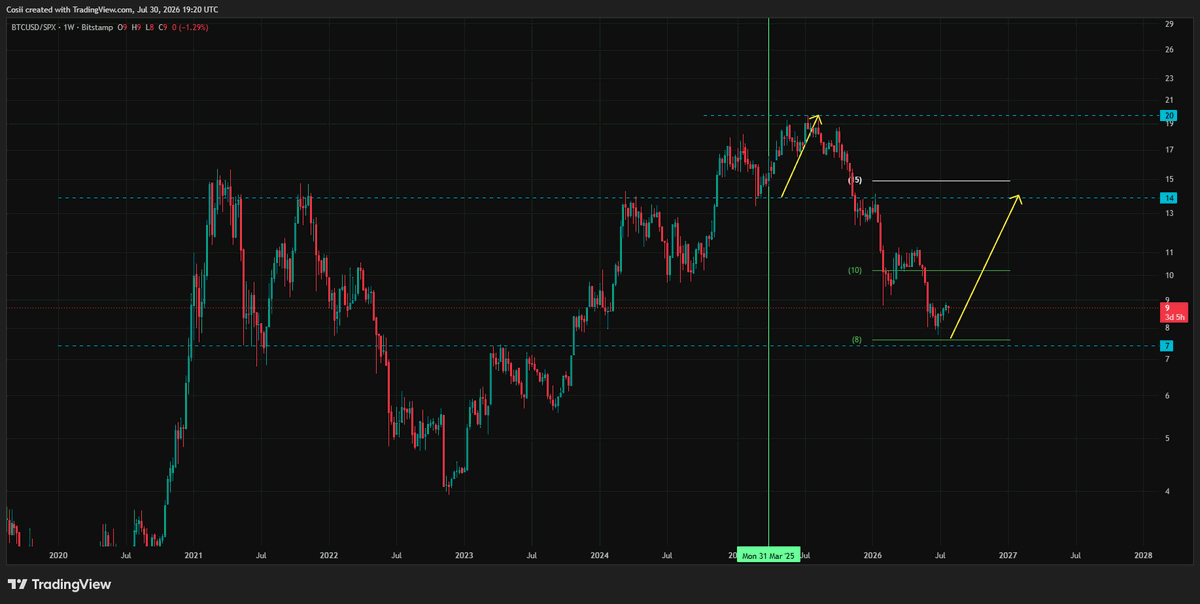Click the 2021 label on the time axis

[x=193, y=555]
